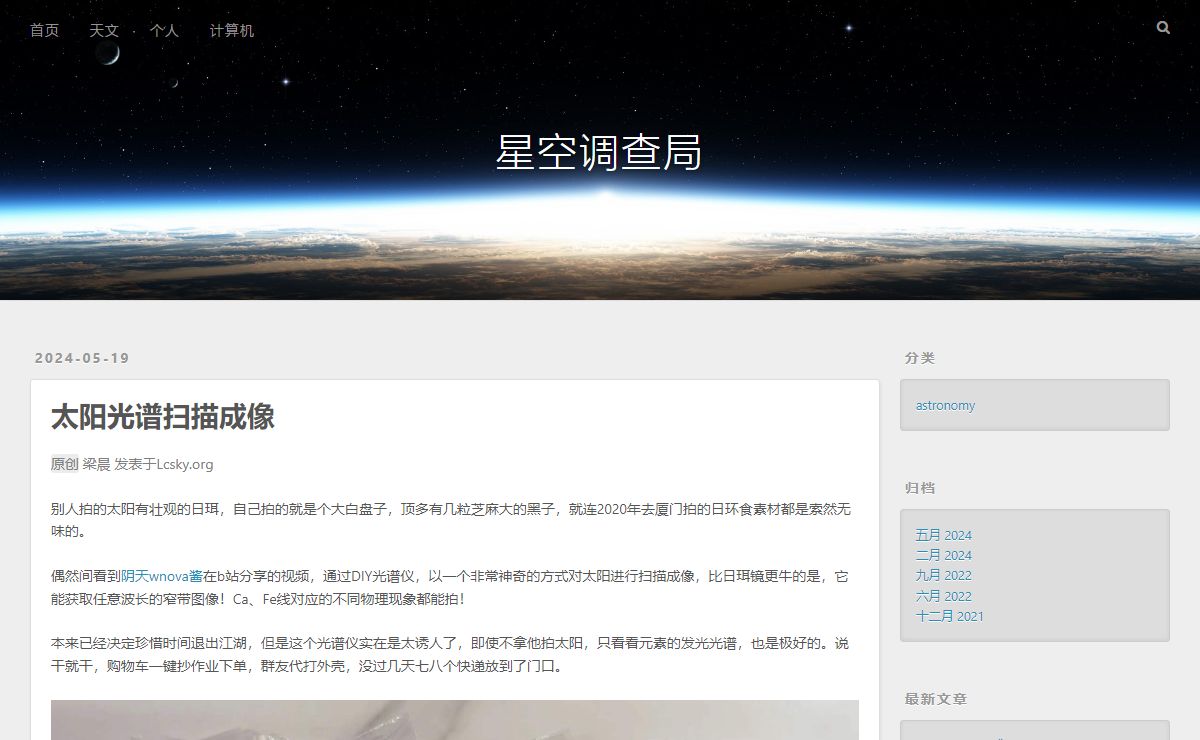This screenshot has height=740, width=1200.
Task: Open the search magnifier icon
Action: [x=1163, y=28]
